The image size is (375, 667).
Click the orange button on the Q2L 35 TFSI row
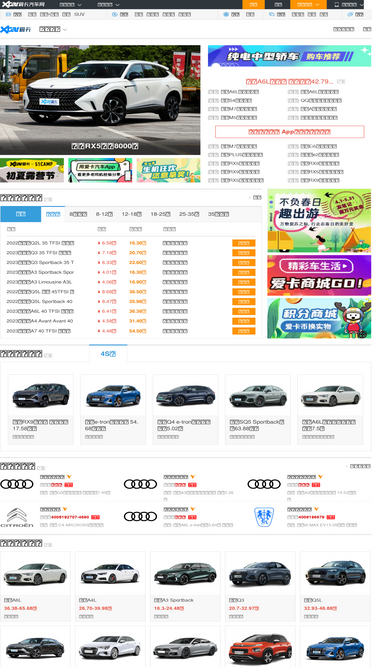pos(244,243)
